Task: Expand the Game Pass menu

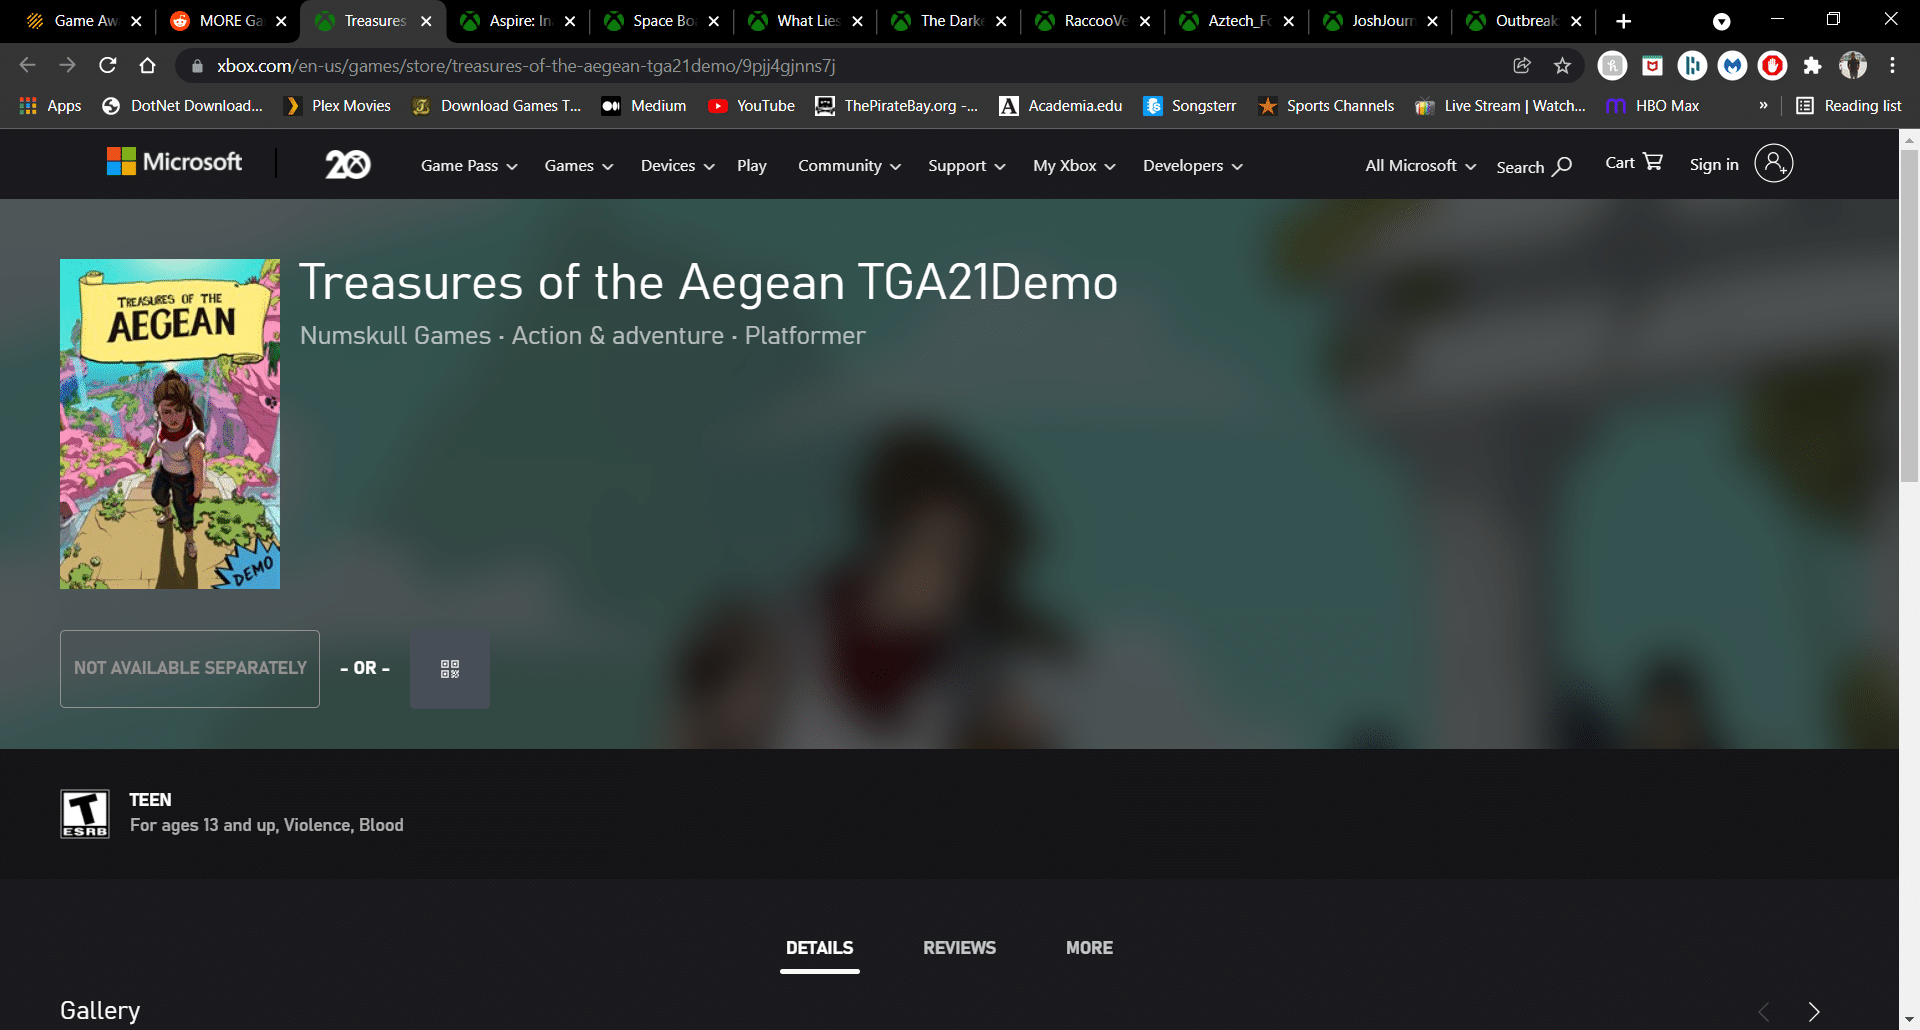Action: [x=469, y=166]
